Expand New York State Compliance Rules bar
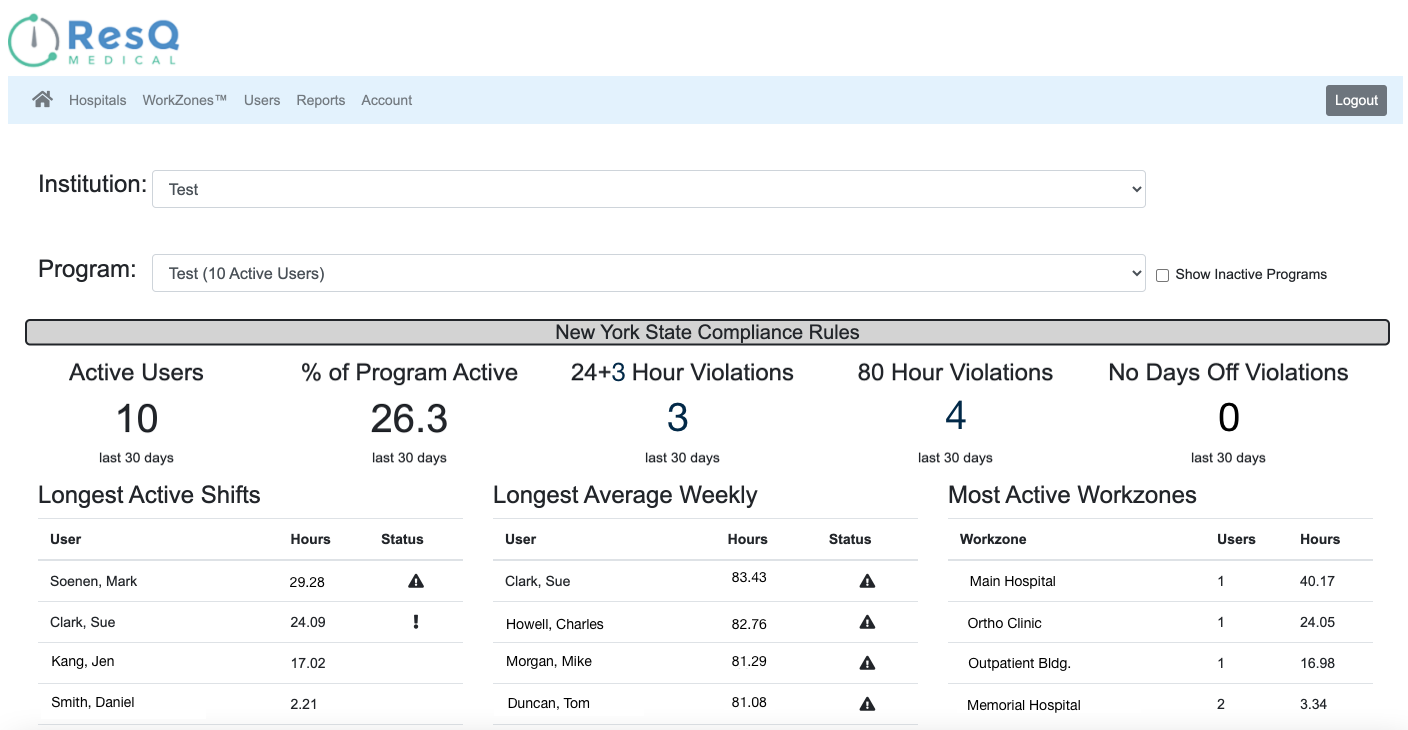Image resolution: width=1408 pixels, height=730 pixels. point(707,332)
